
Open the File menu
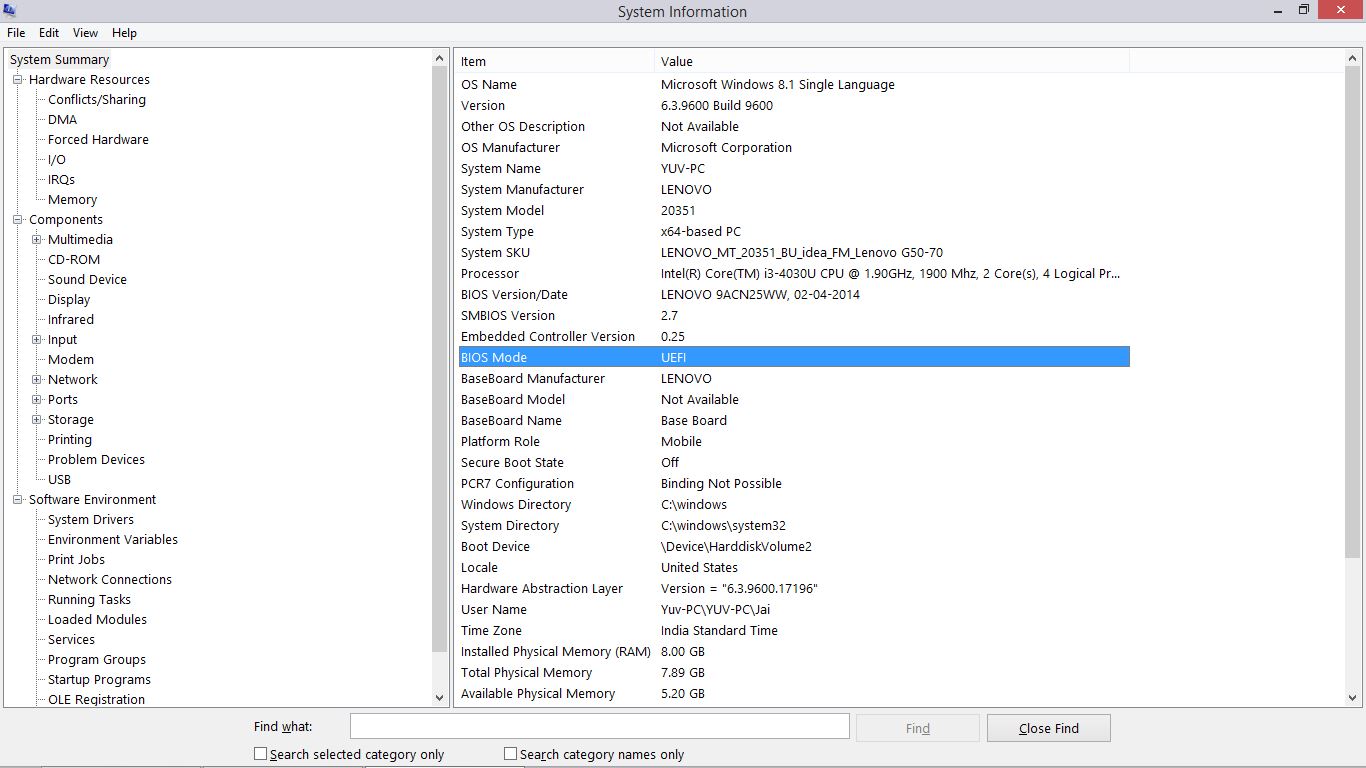16,33
